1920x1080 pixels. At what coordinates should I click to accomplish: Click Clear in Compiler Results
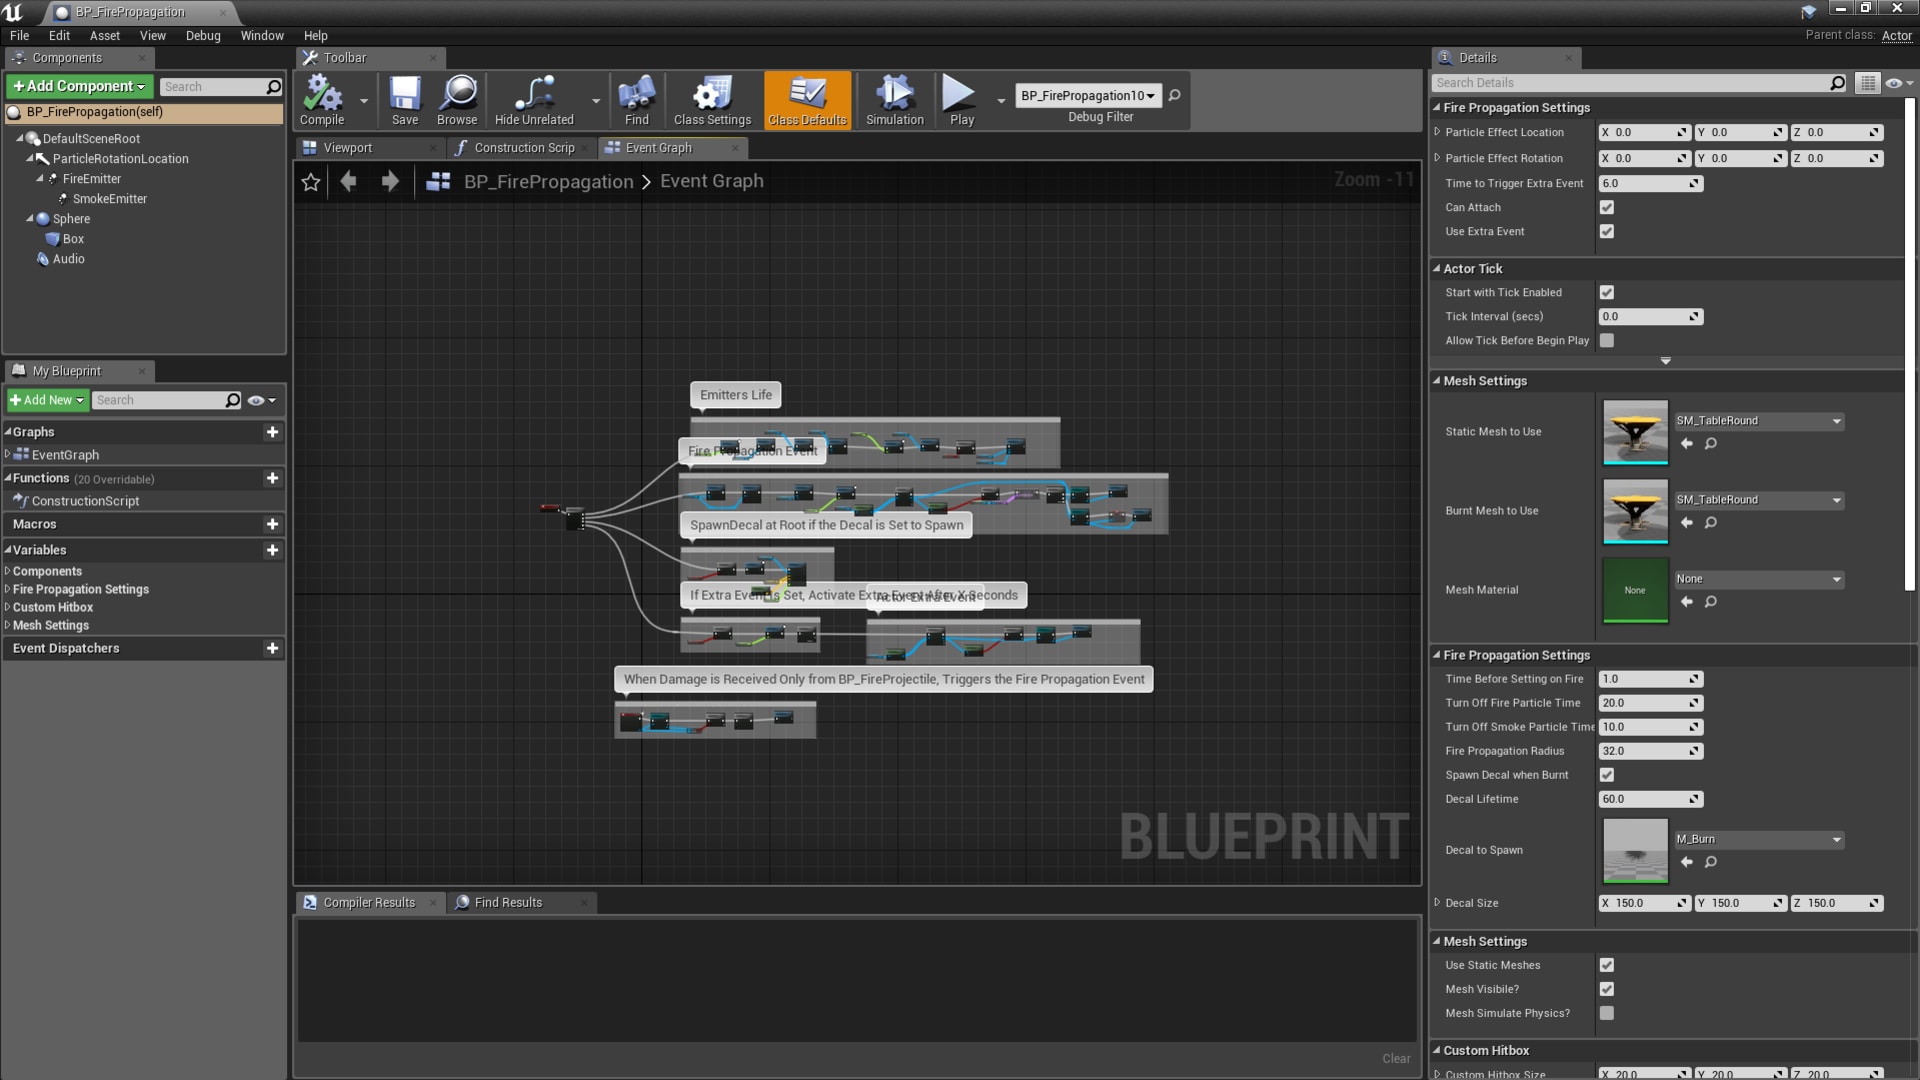pos(1396,1058)
